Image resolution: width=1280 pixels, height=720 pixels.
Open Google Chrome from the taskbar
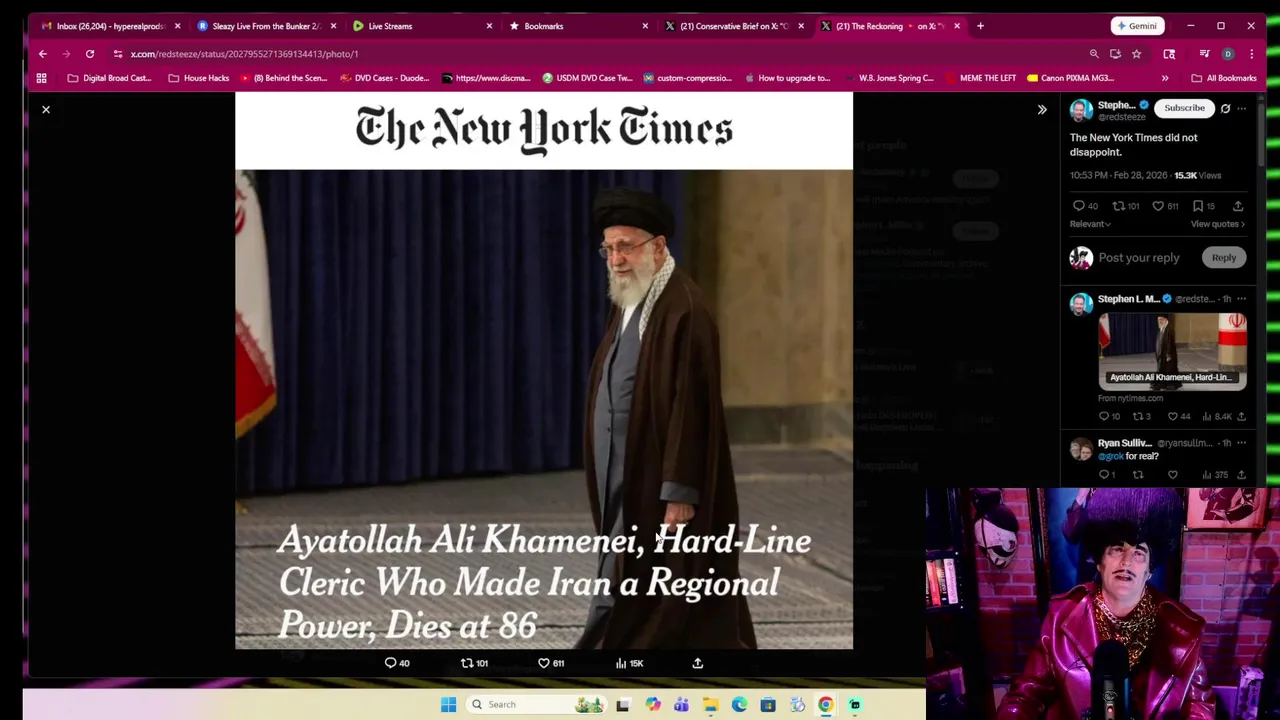point(826,704)
